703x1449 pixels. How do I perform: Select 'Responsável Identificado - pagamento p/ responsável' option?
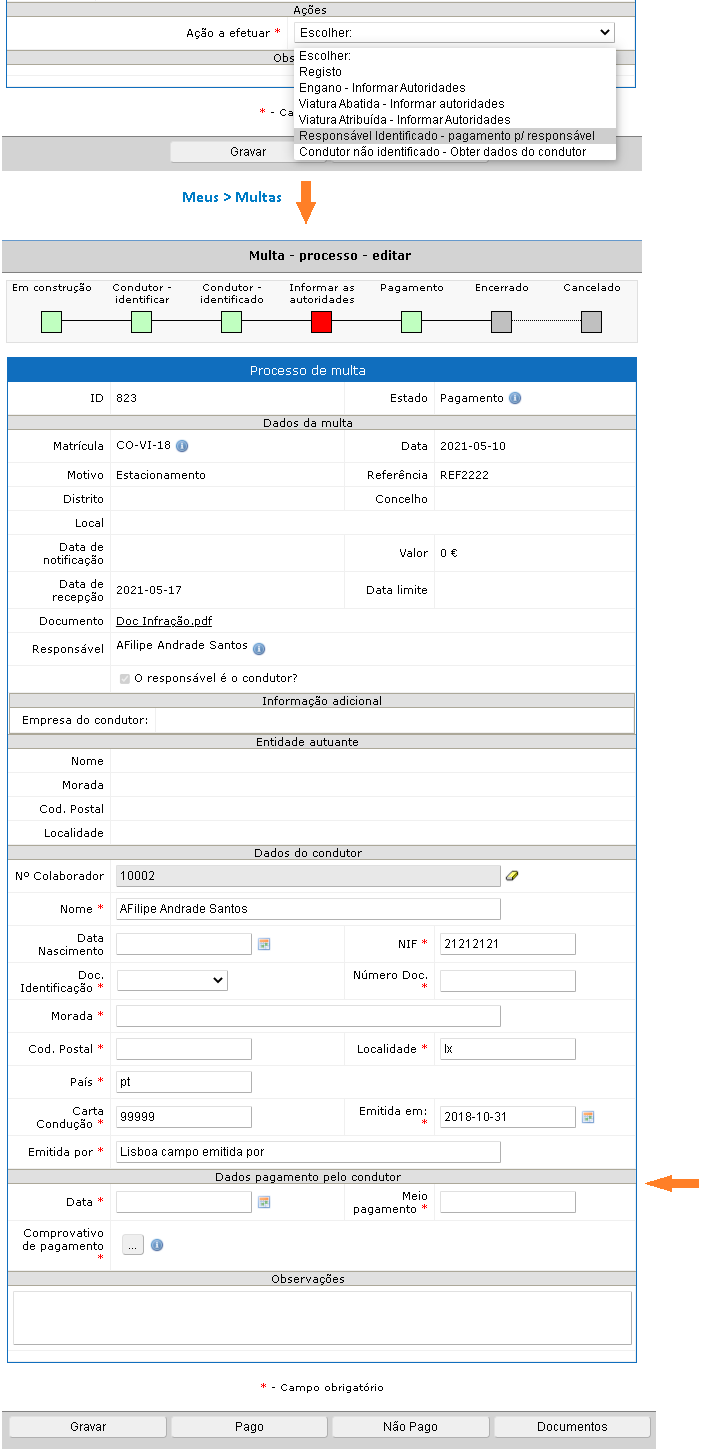point(446,136)
